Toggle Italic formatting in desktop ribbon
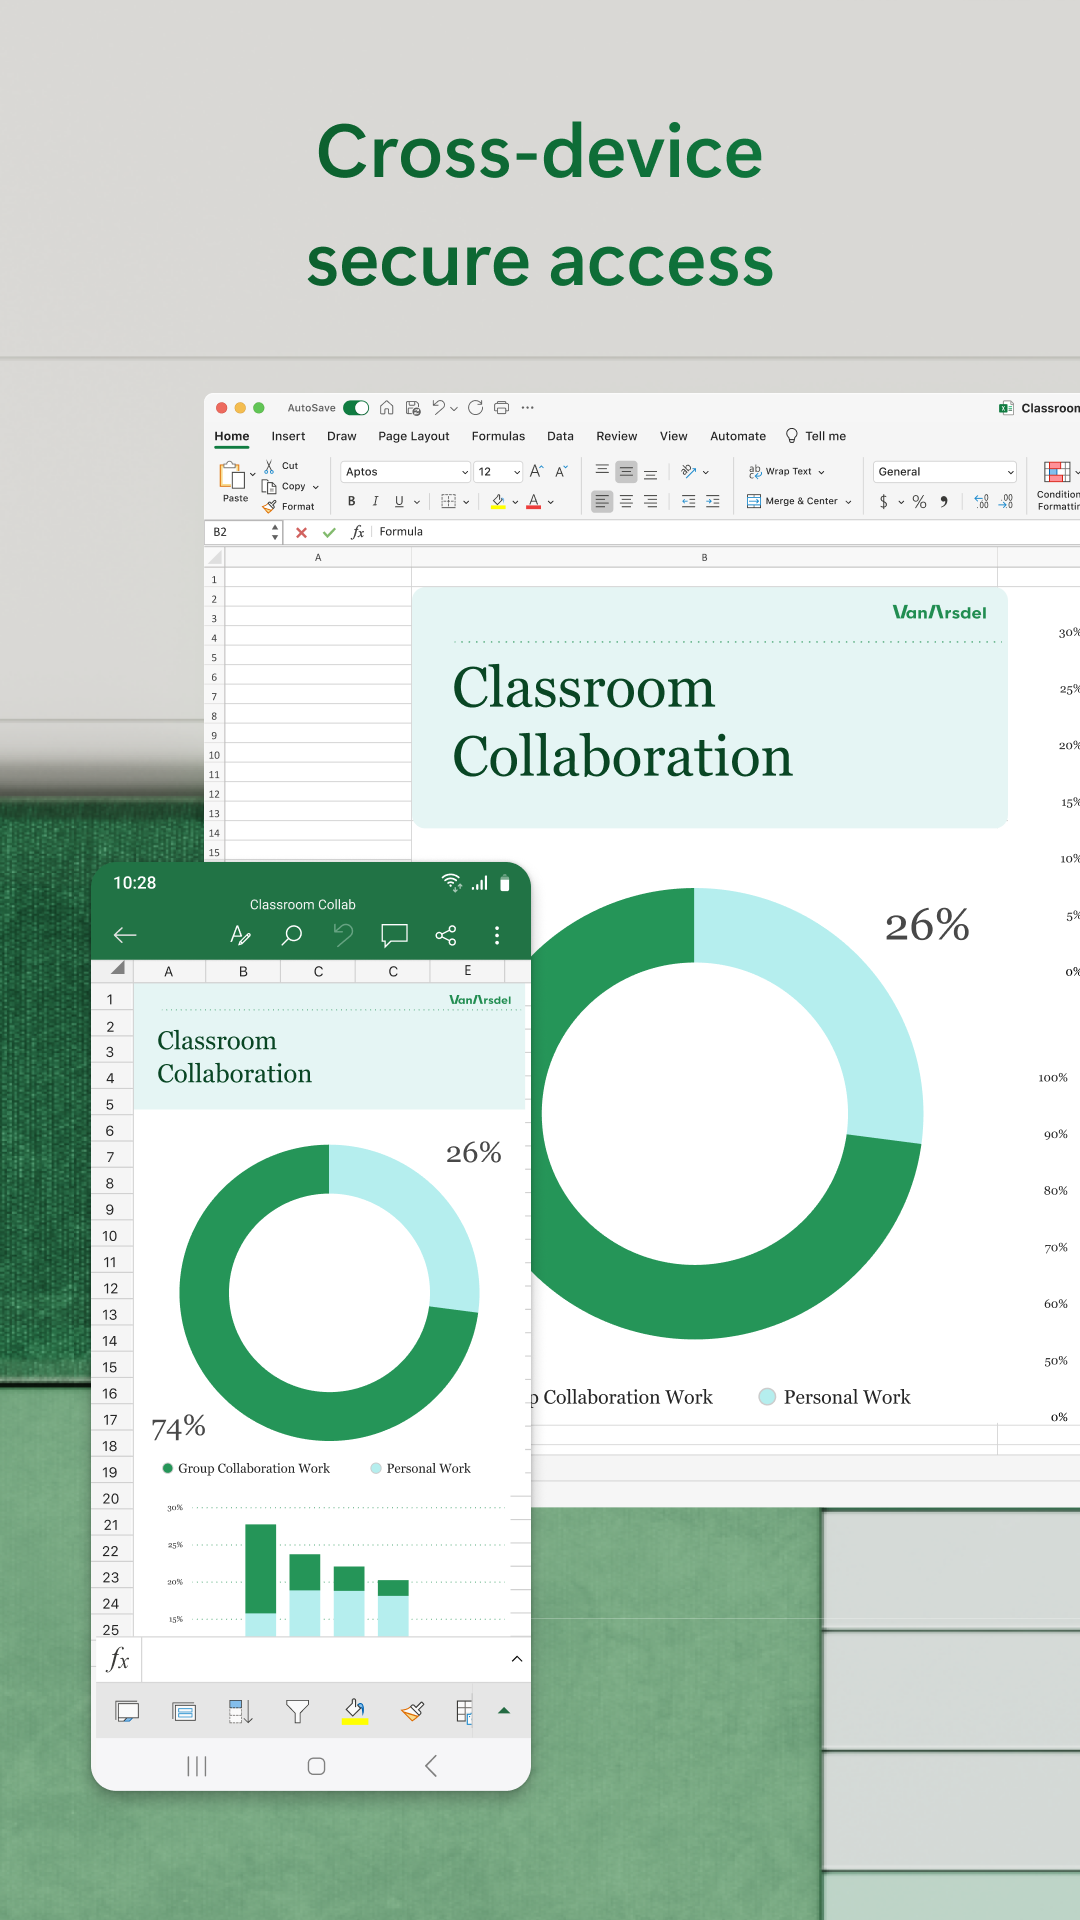 pyautogui.click(x=375, y=501)
